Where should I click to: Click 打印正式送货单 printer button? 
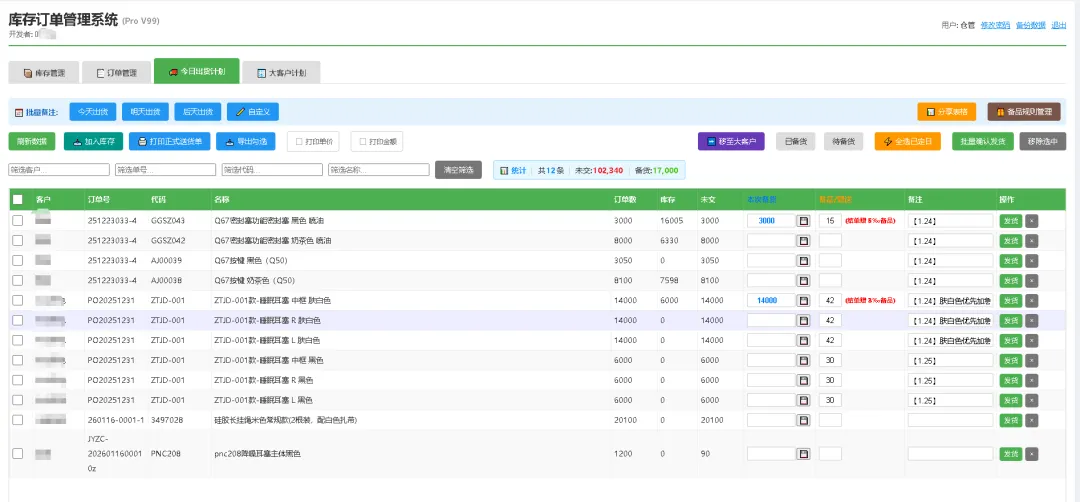[x=169, y=142]
